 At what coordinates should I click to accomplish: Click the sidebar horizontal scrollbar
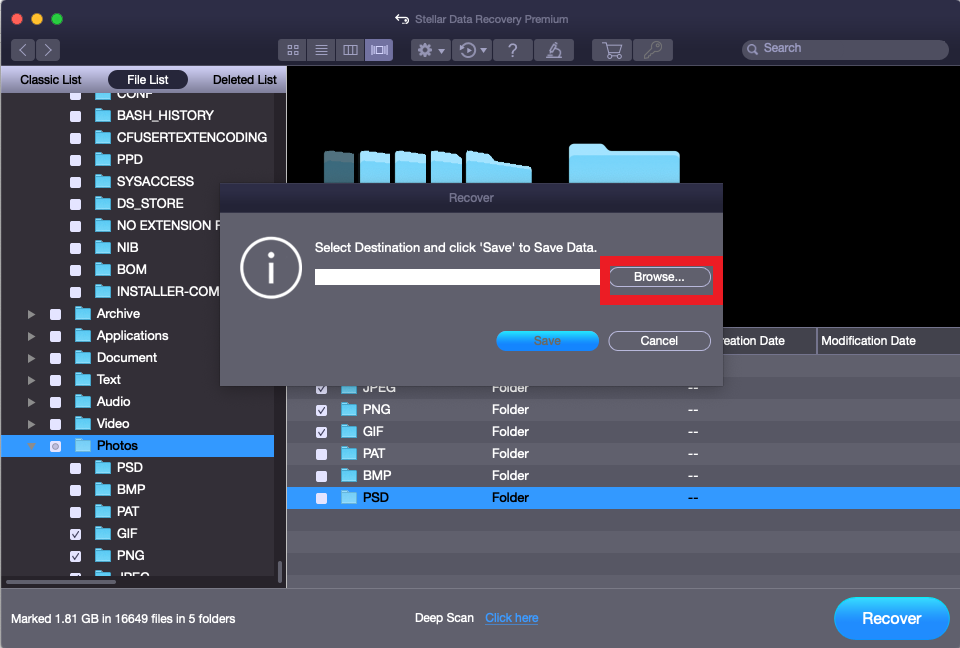61,582
